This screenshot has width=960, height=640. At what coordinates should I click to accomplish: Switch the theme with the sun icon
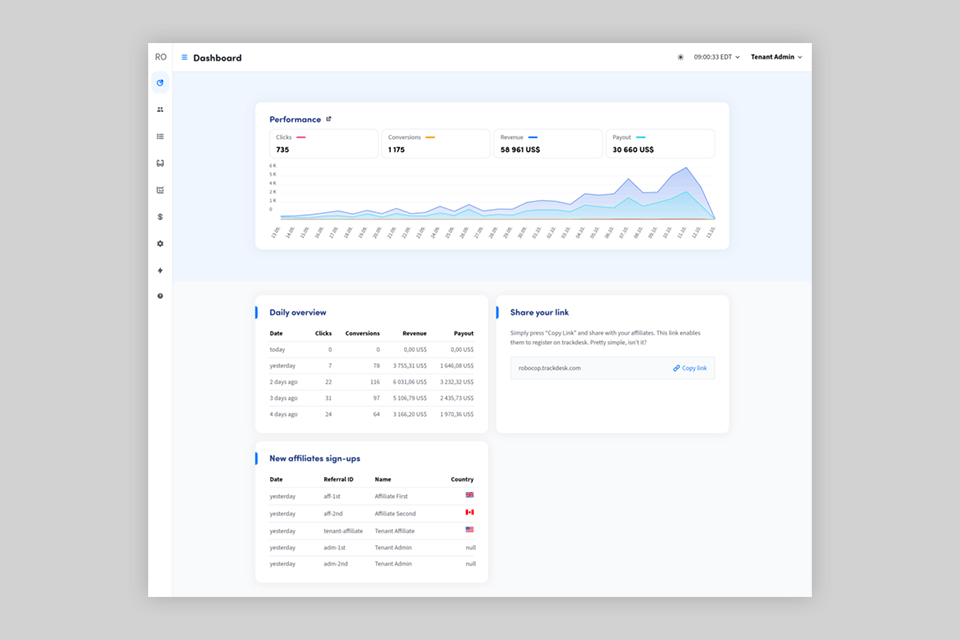680,57
